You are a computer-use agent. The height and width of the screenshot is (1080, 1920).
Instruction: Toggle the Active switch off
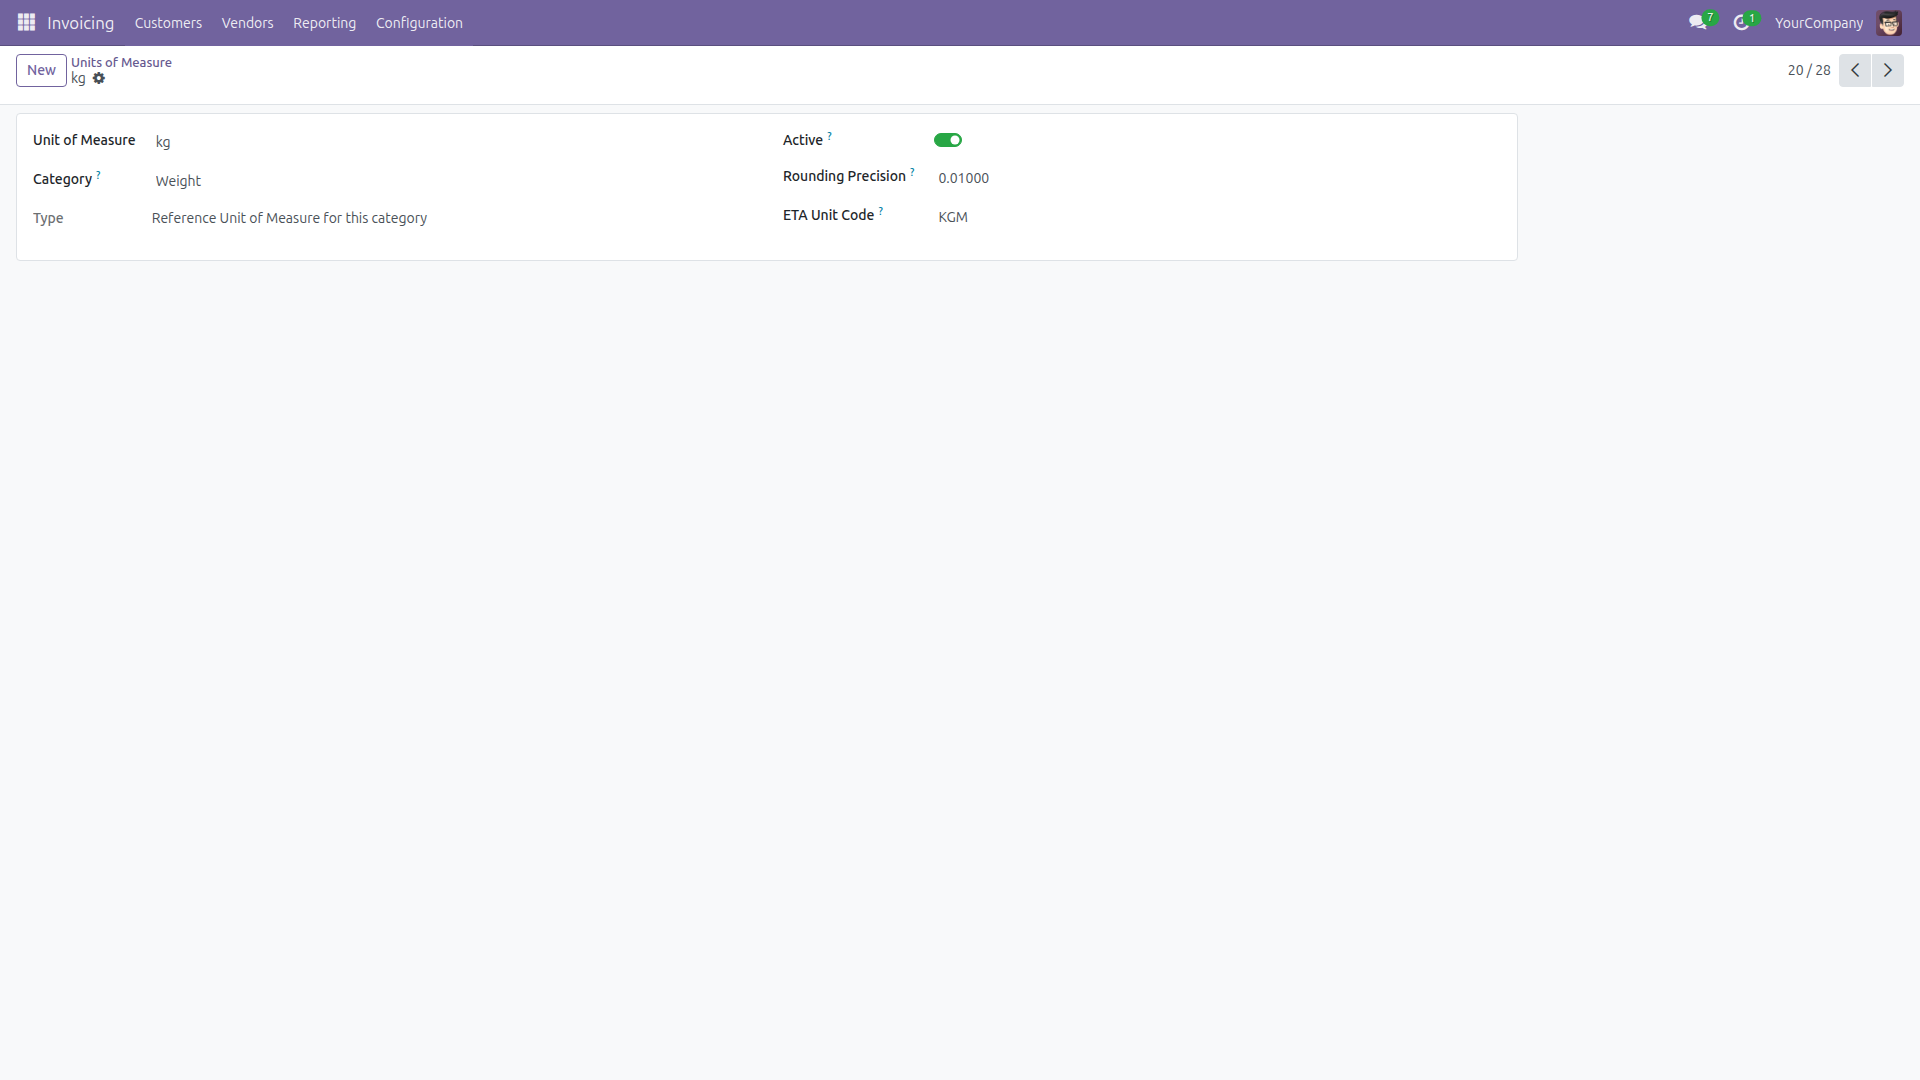948,140
